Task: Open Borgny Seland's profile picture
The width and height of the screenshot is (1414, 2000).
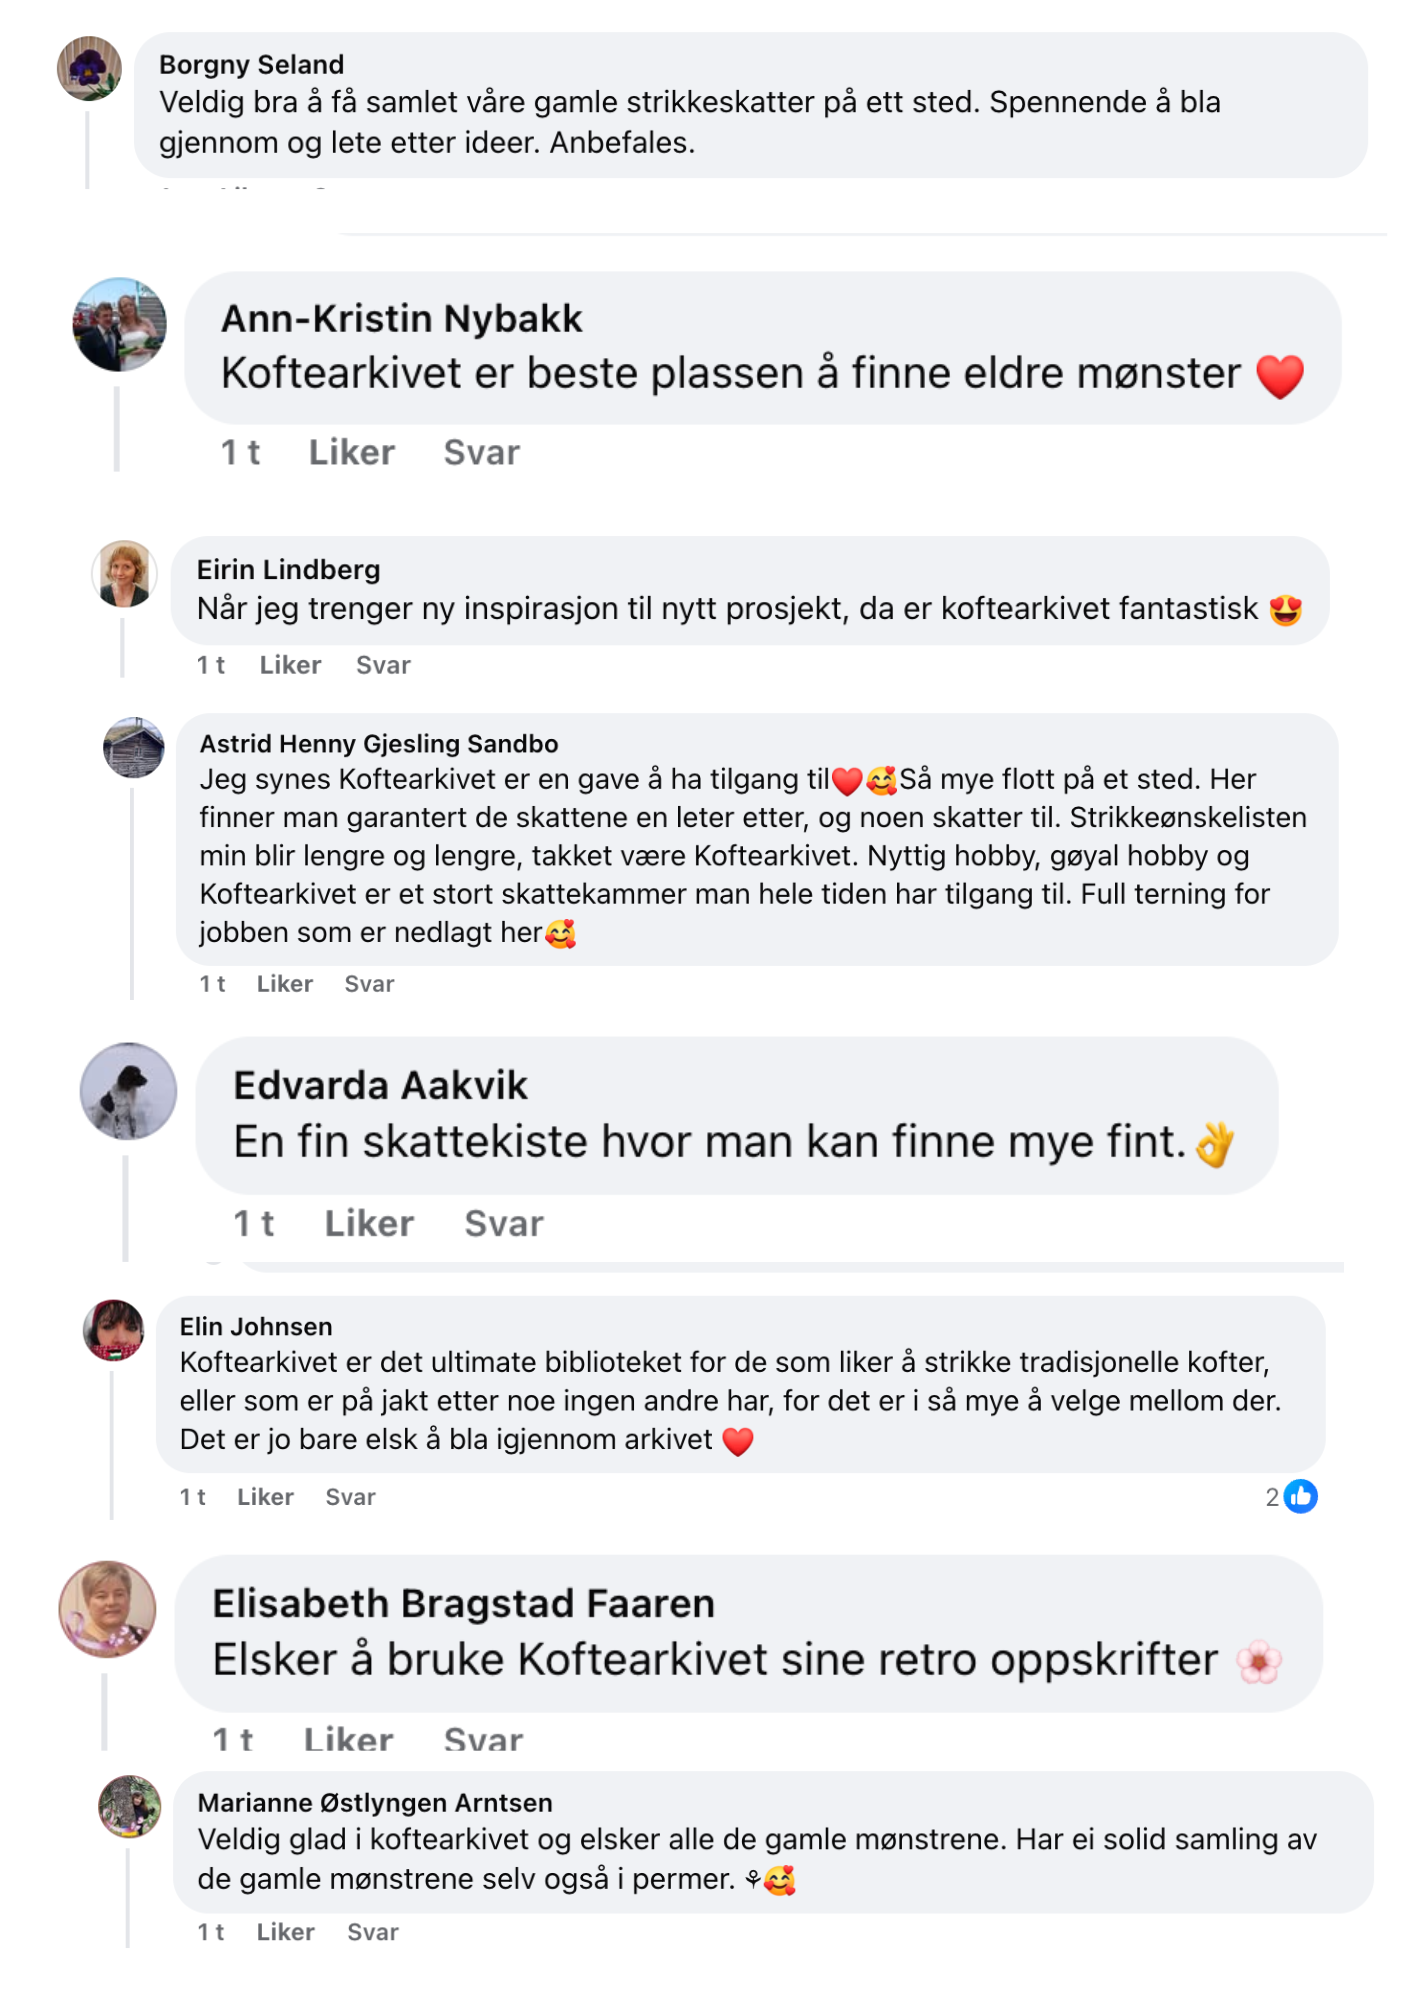Action: 89,69
